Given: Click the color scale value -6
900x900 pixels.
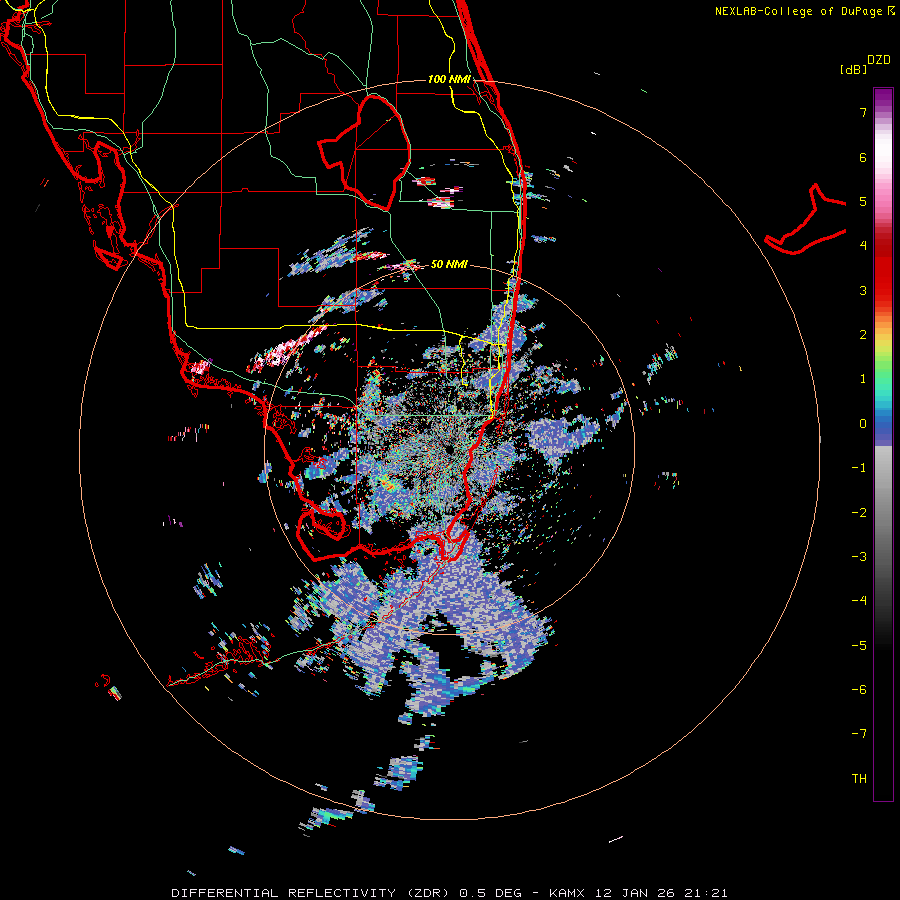Looking at the screenshot, I should coord(859,690).
